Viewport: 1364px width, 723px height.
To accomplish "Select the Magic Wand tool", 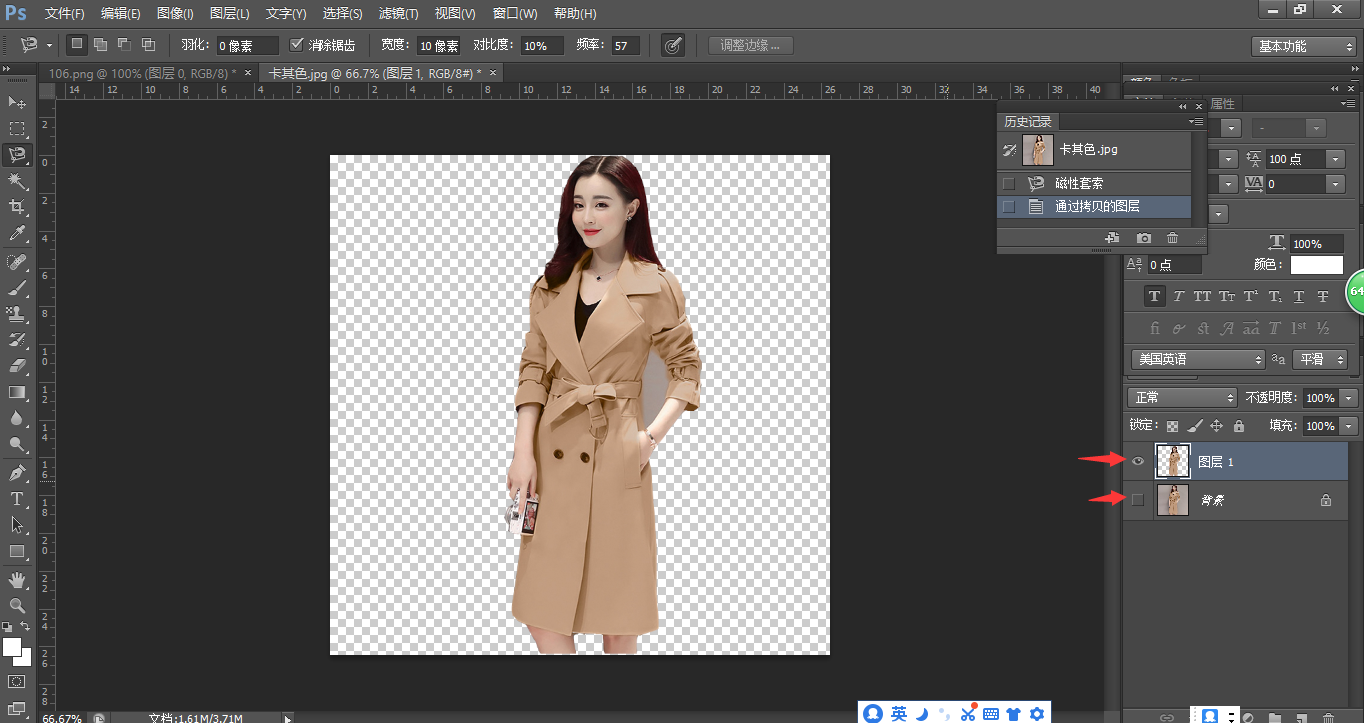I will point(17,181).
